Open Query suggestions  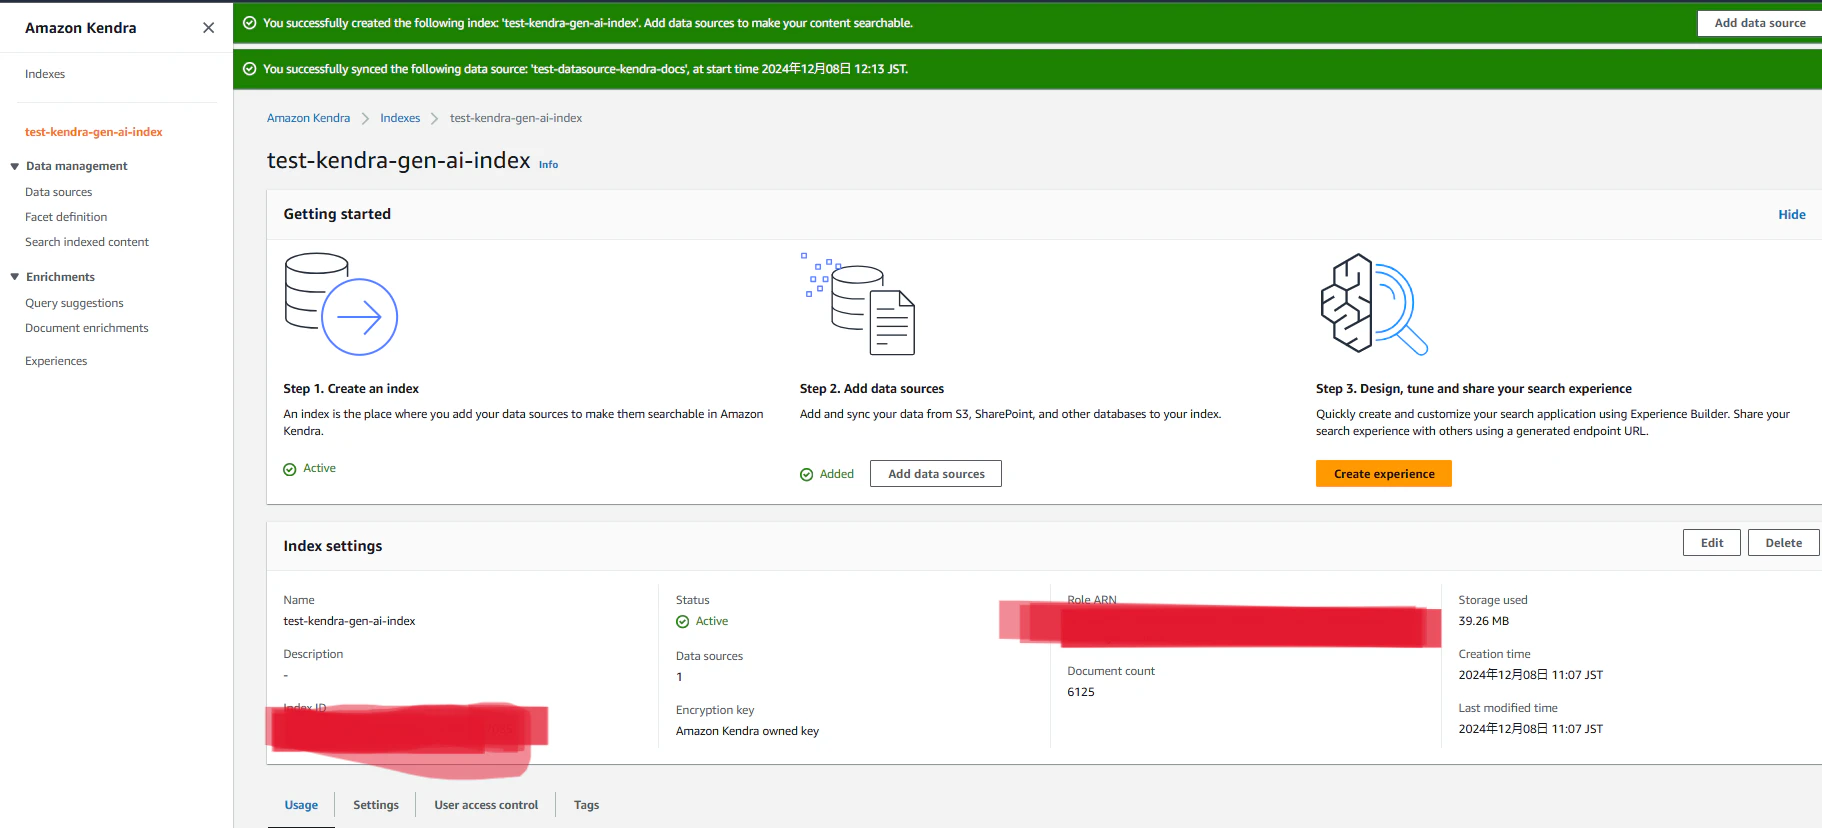tap(74, 303)
